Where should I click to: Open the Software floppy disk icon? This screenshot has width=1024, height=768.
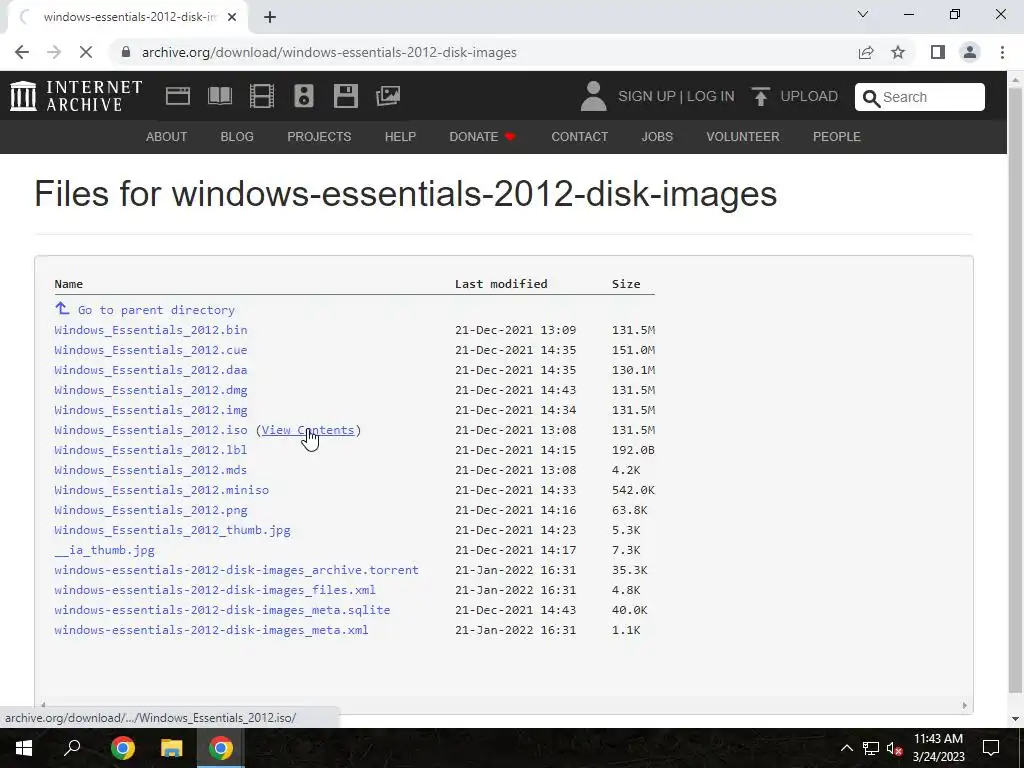pyautogui.click(x=345, y=96)
